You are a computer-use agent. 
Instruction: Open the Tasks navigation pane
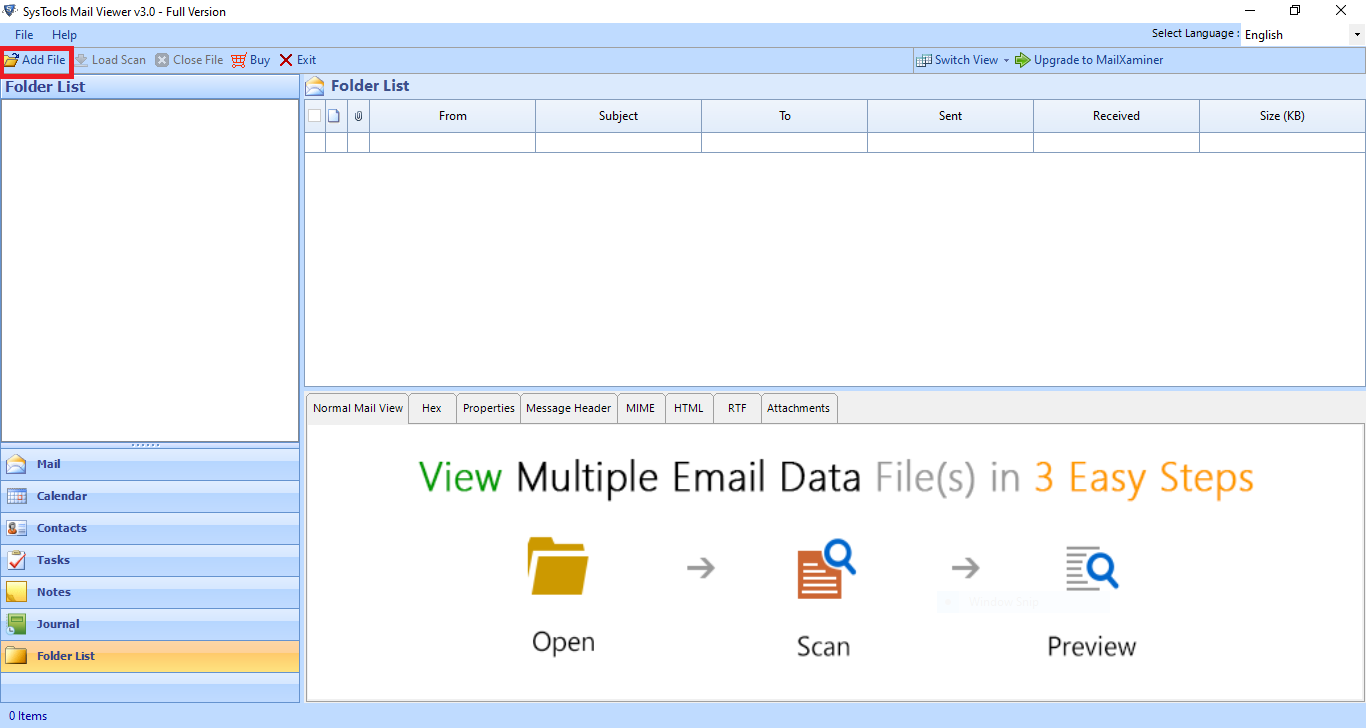coord(150,560)
